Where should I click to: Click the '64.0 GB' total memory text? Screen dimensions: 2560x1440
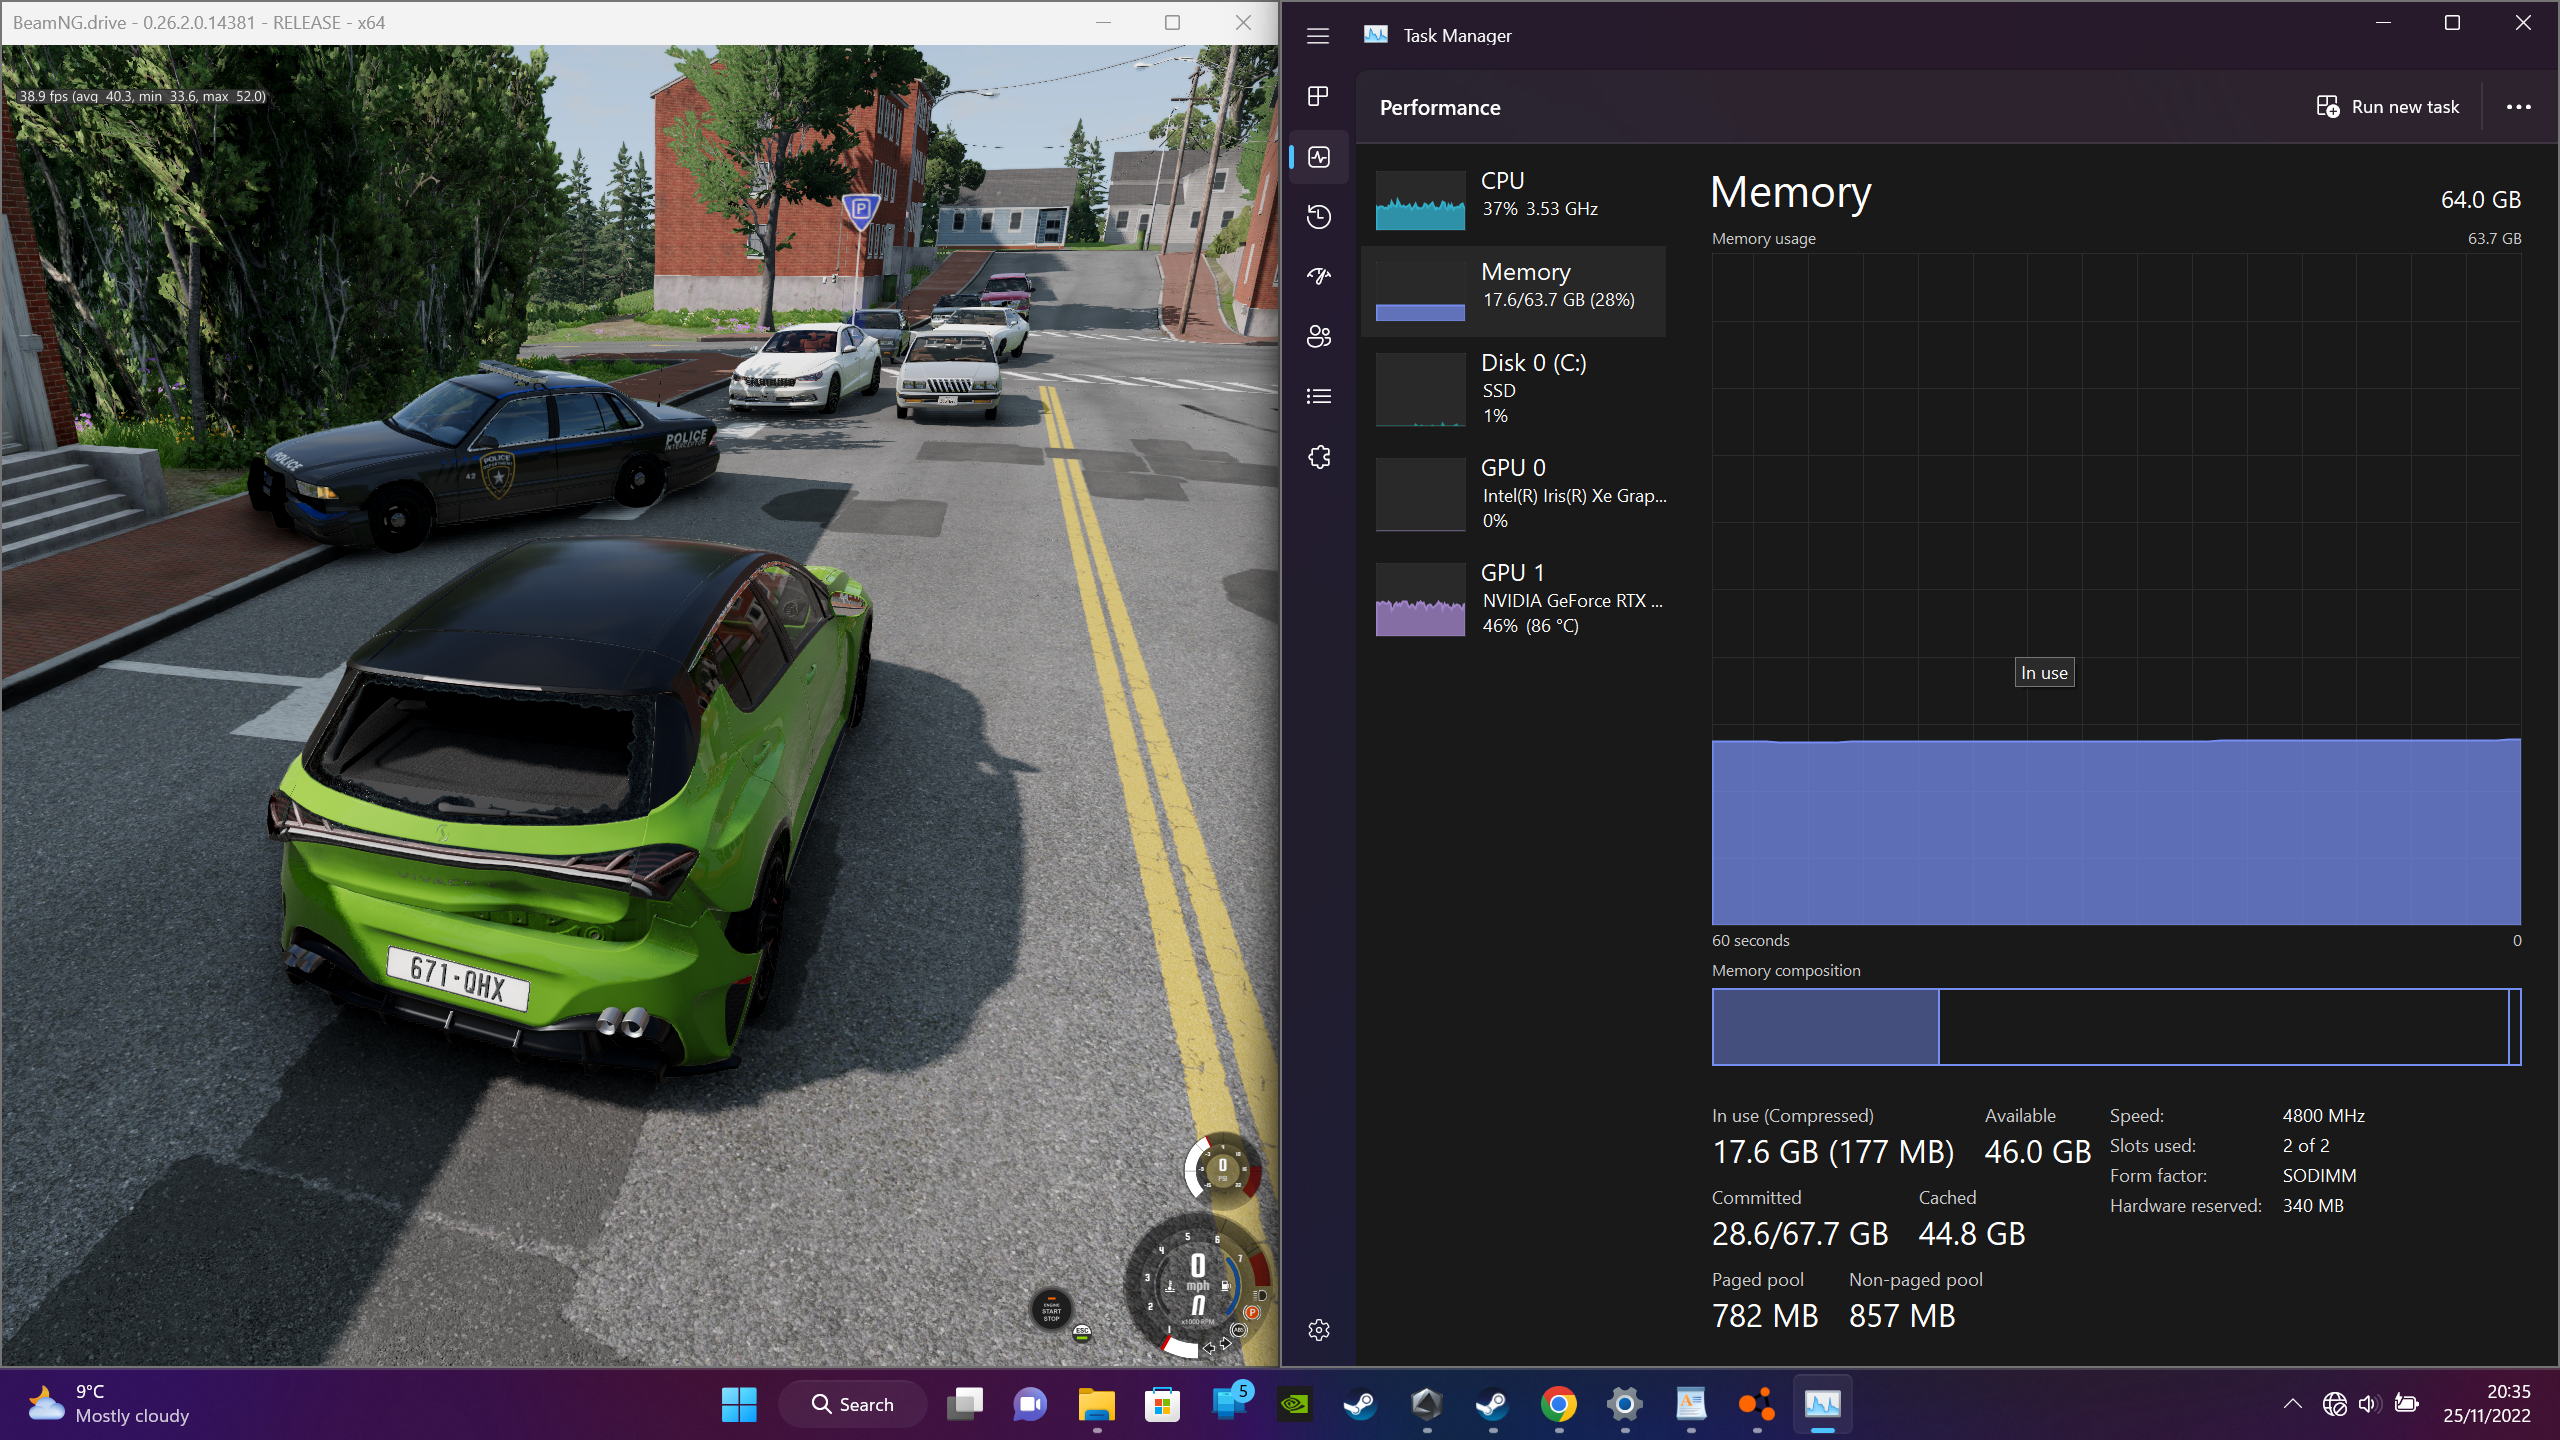coord(2480,200)
